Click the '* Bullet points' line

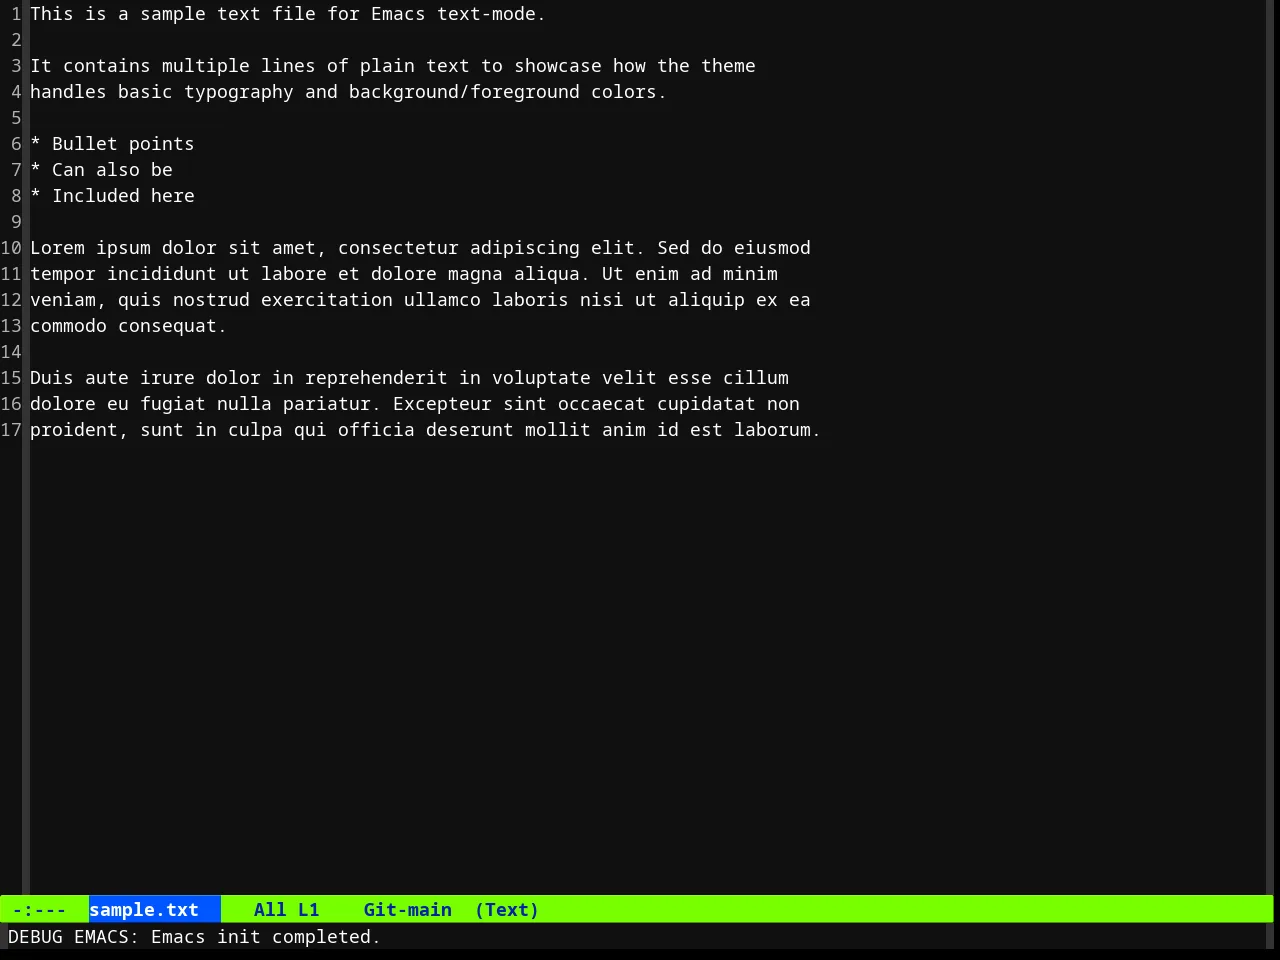(x=112, y=144)
